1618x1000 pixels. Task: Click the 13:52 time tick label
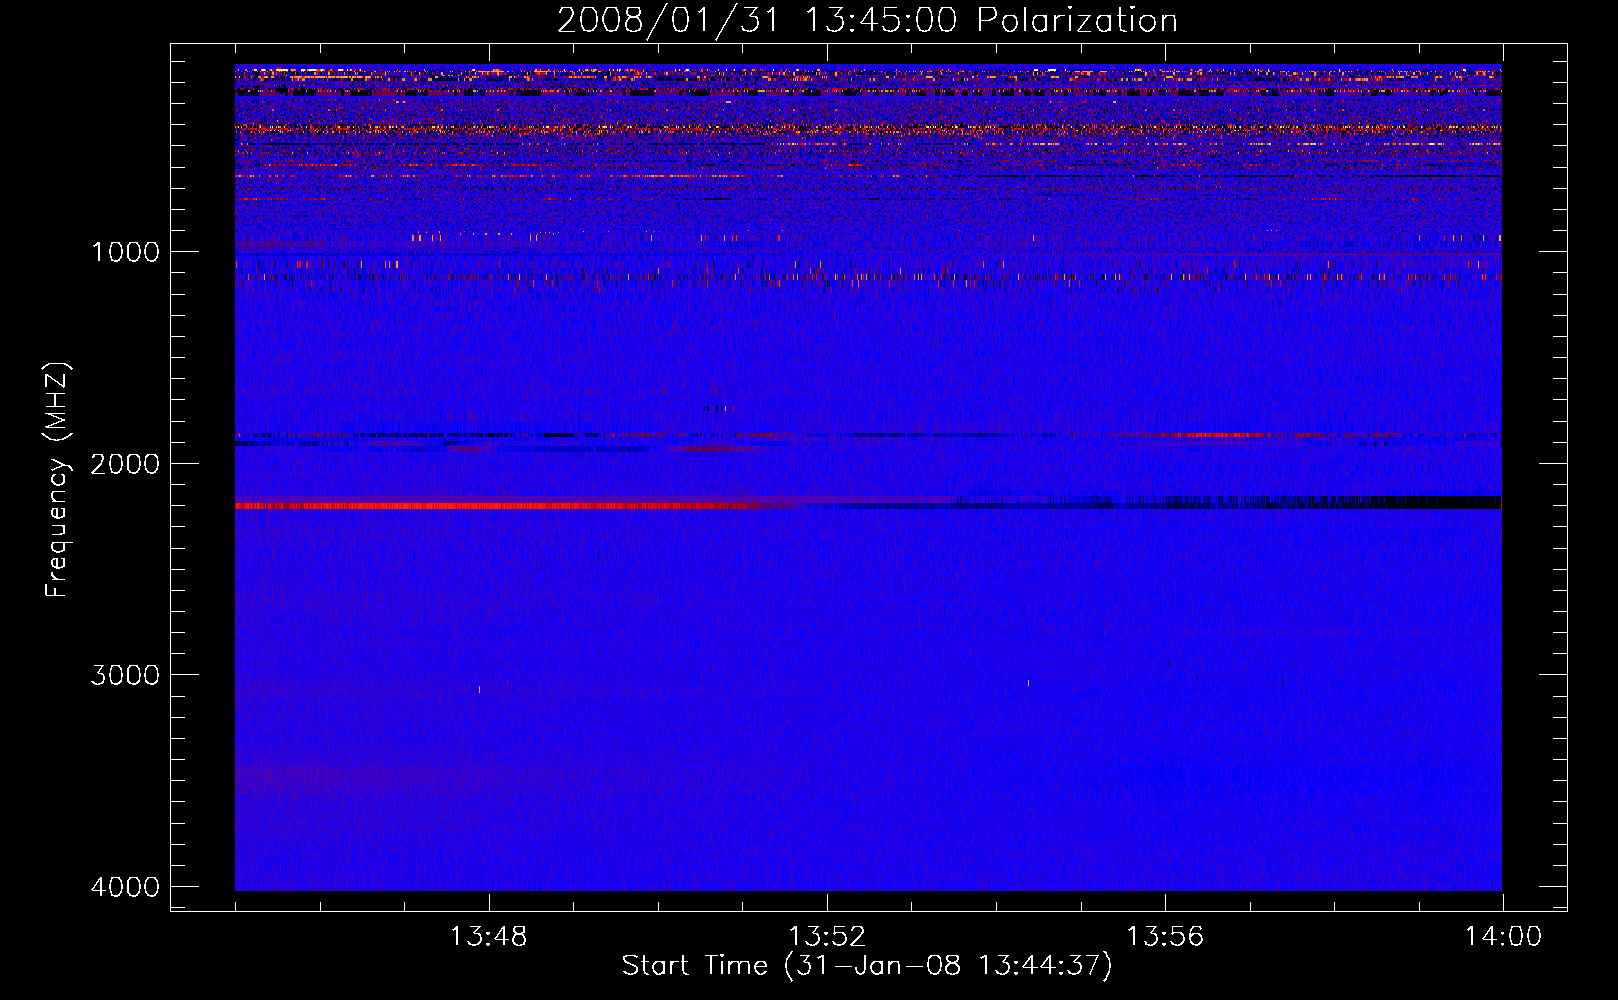click(x=827, y=937)
